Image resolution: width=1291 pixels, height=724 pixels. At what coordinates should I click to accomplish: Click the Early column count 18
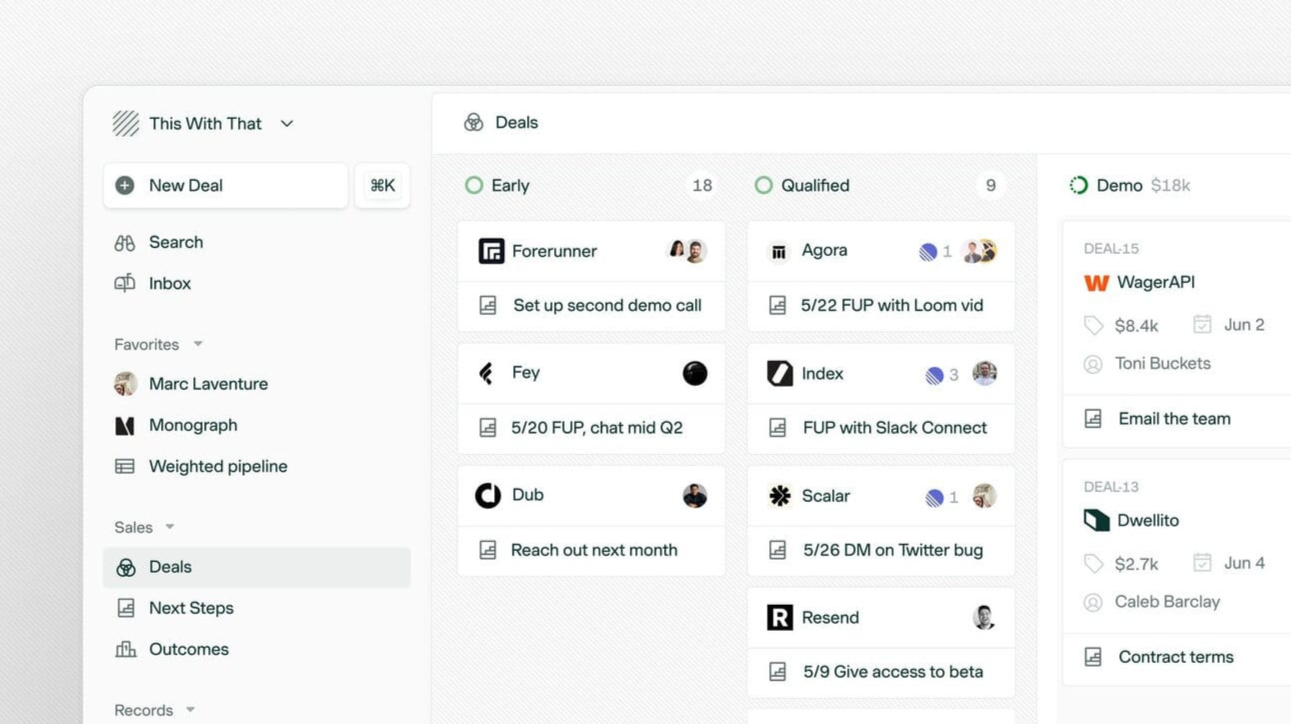(x=702, y=185)
